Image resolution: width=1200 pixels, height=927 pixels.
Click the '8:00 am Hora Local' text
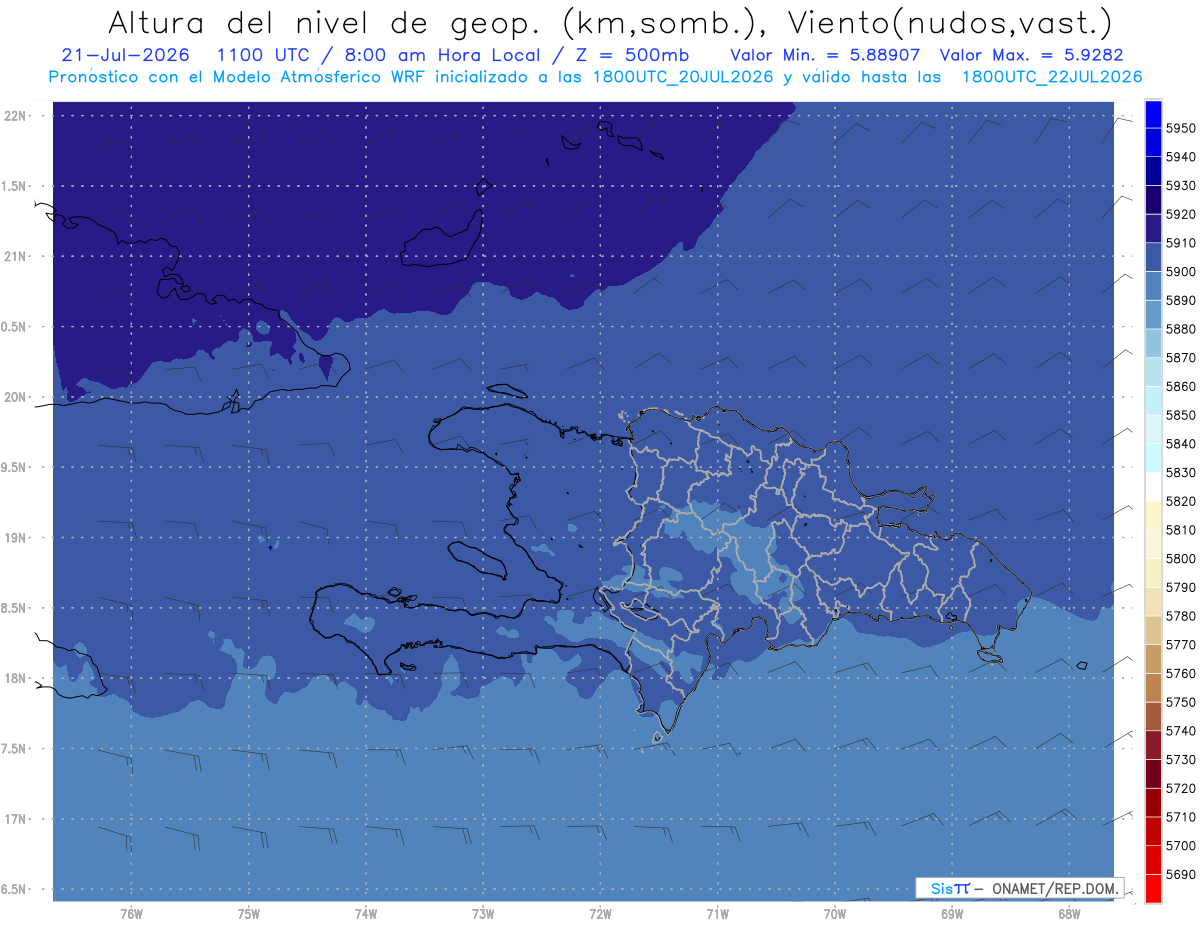(x=442, y=55)
